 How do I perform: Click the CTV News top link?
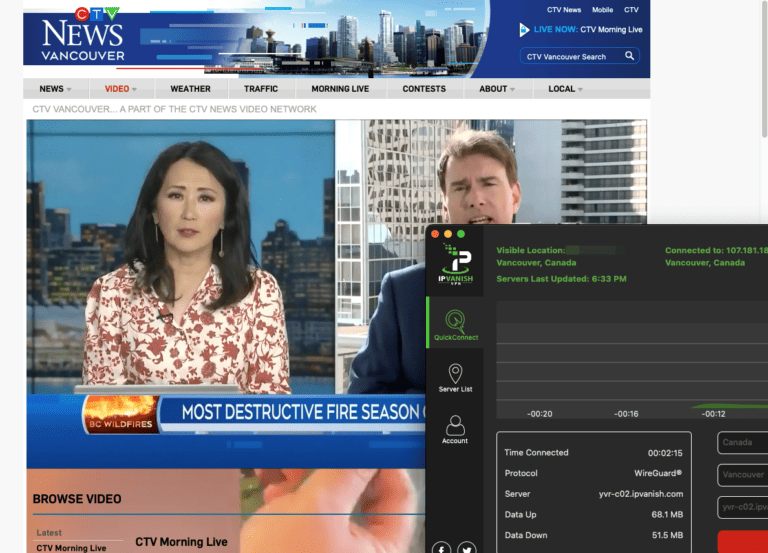click(x=564, y=10)
